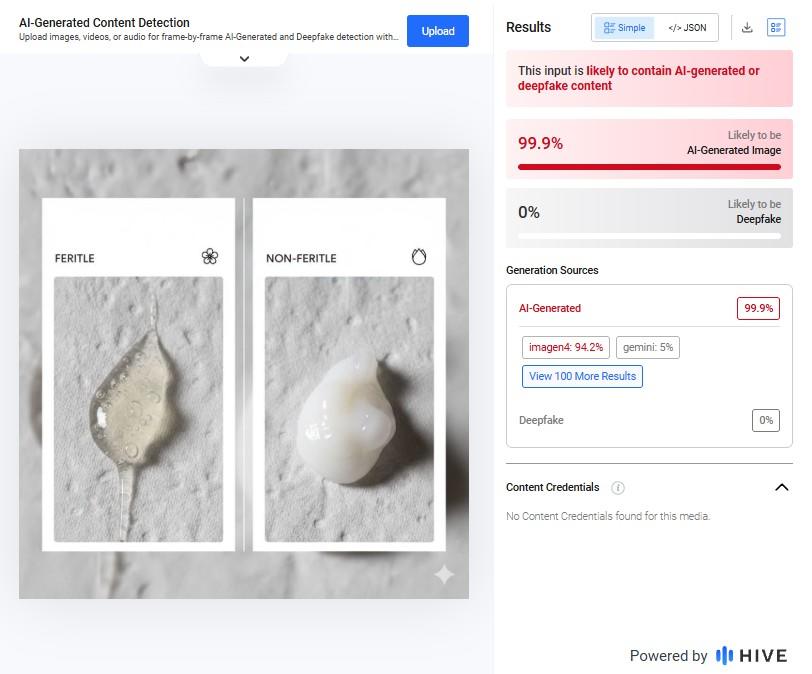This screenshot has height=674, width=812.
Task: Switch to the JSON results view
Action: 687,27
